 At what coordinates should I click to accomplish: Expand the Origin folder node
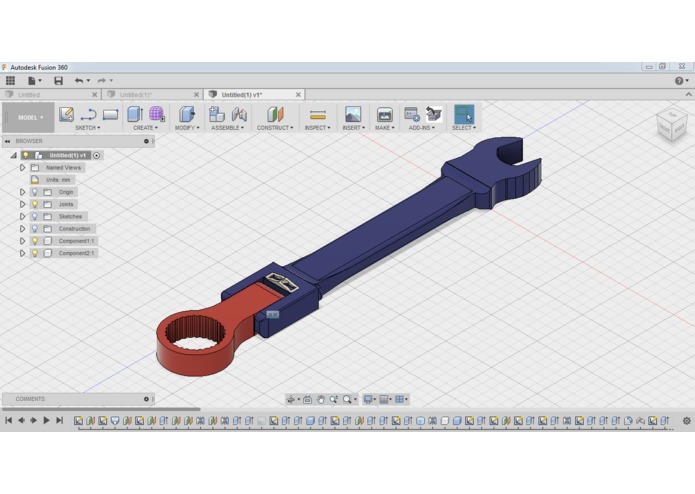click(22, 192)
